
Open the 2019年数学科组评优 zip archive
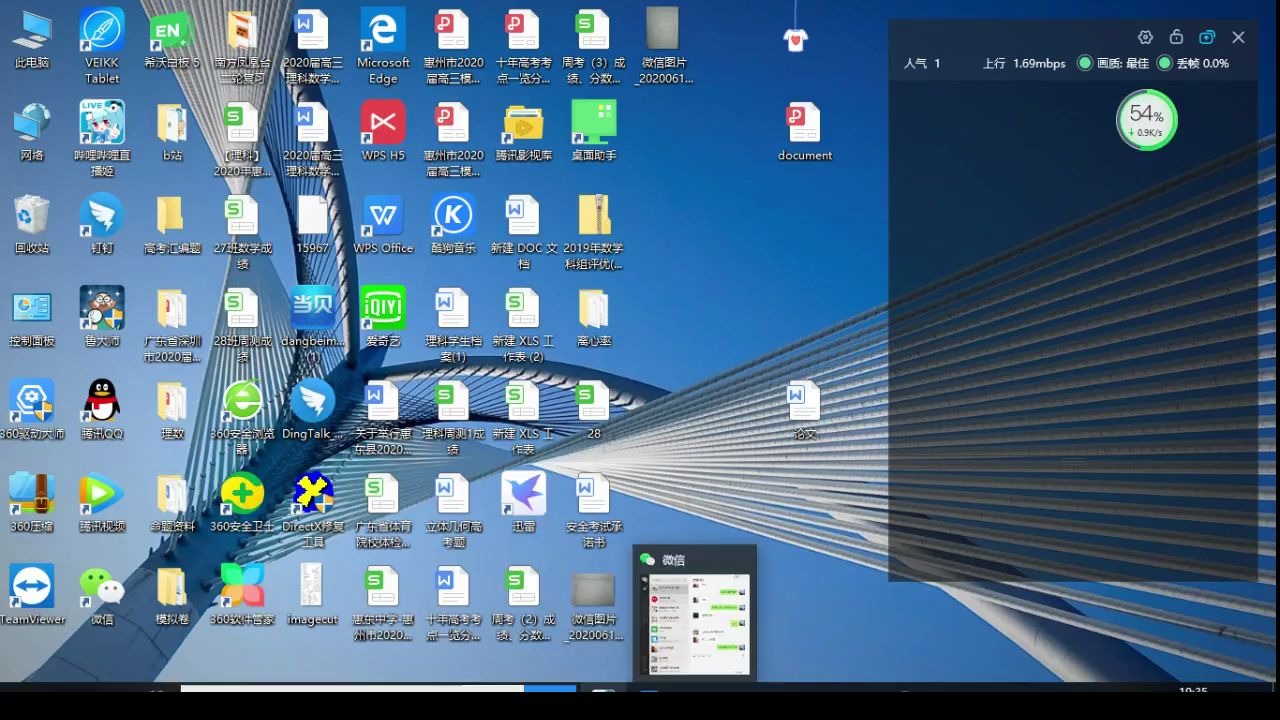pos(594,232)
